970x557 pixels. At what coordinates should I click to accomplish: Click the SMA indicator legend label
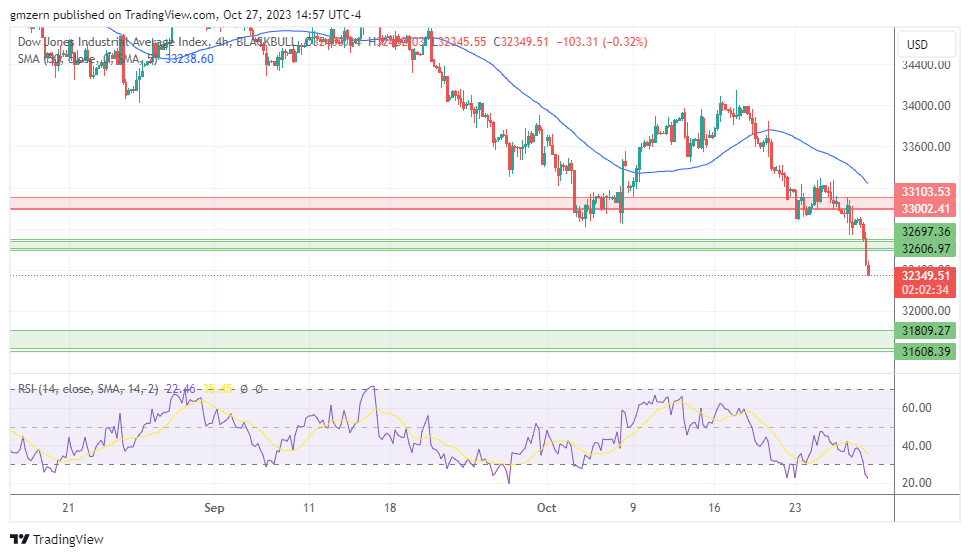[x=87, y=59]
